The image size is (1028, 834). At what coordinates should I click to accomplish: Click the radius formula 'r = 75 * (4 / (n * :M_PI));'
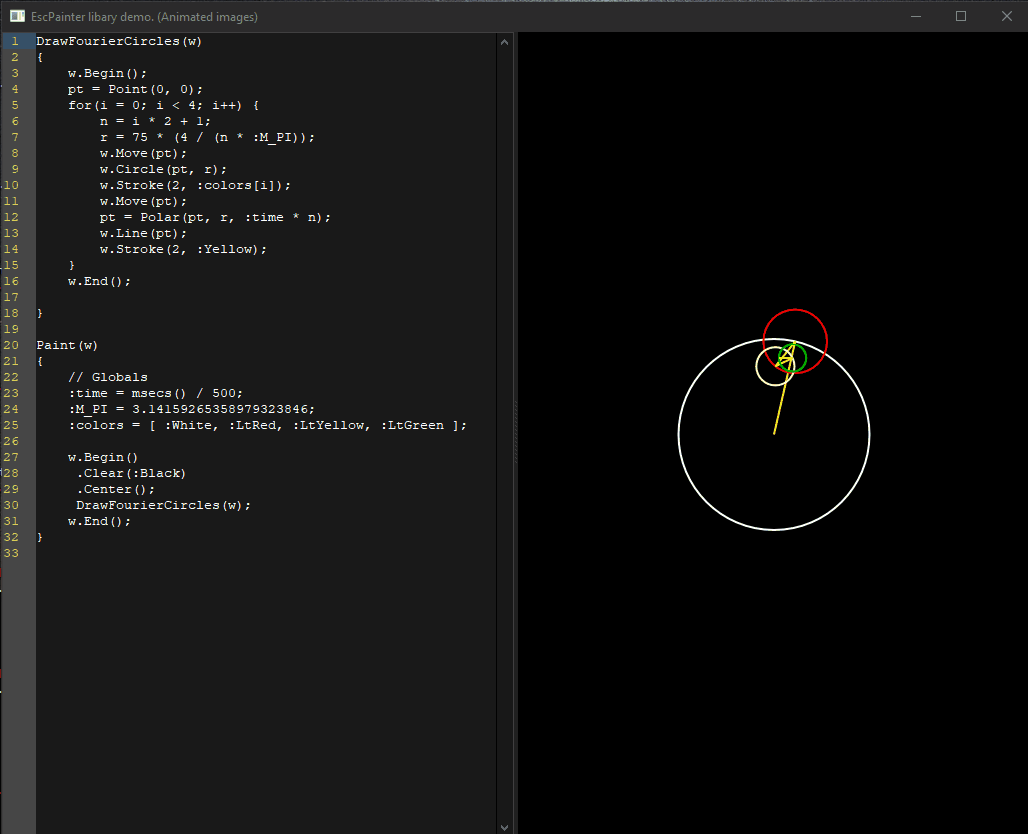click(207, 138)
